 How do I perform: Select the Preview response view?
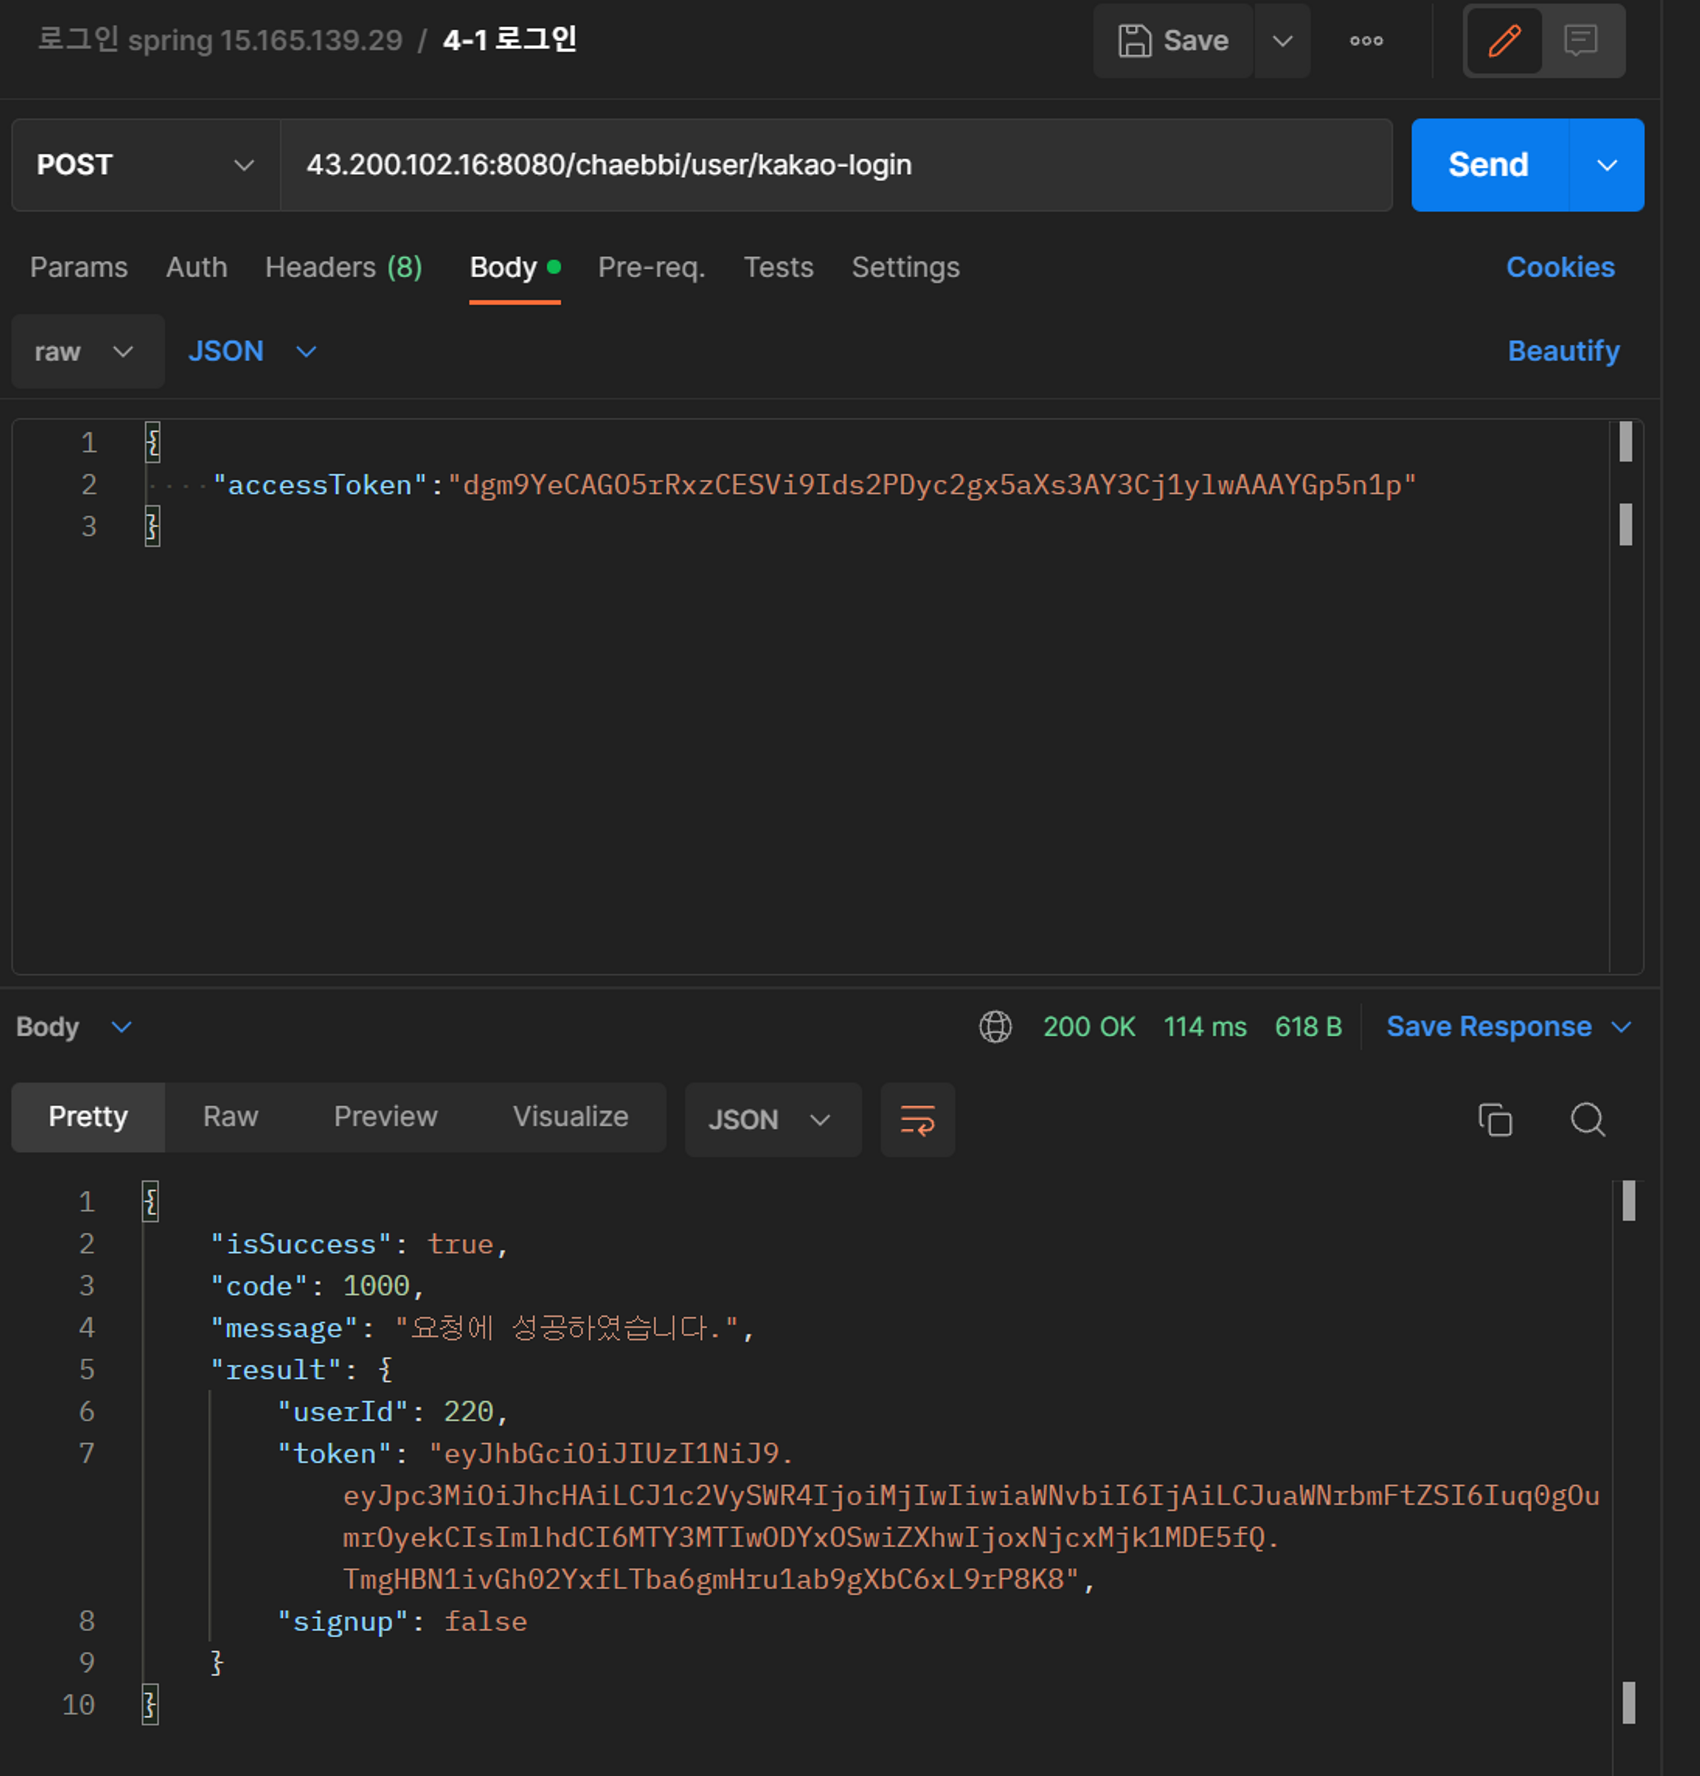[385, 1117]
